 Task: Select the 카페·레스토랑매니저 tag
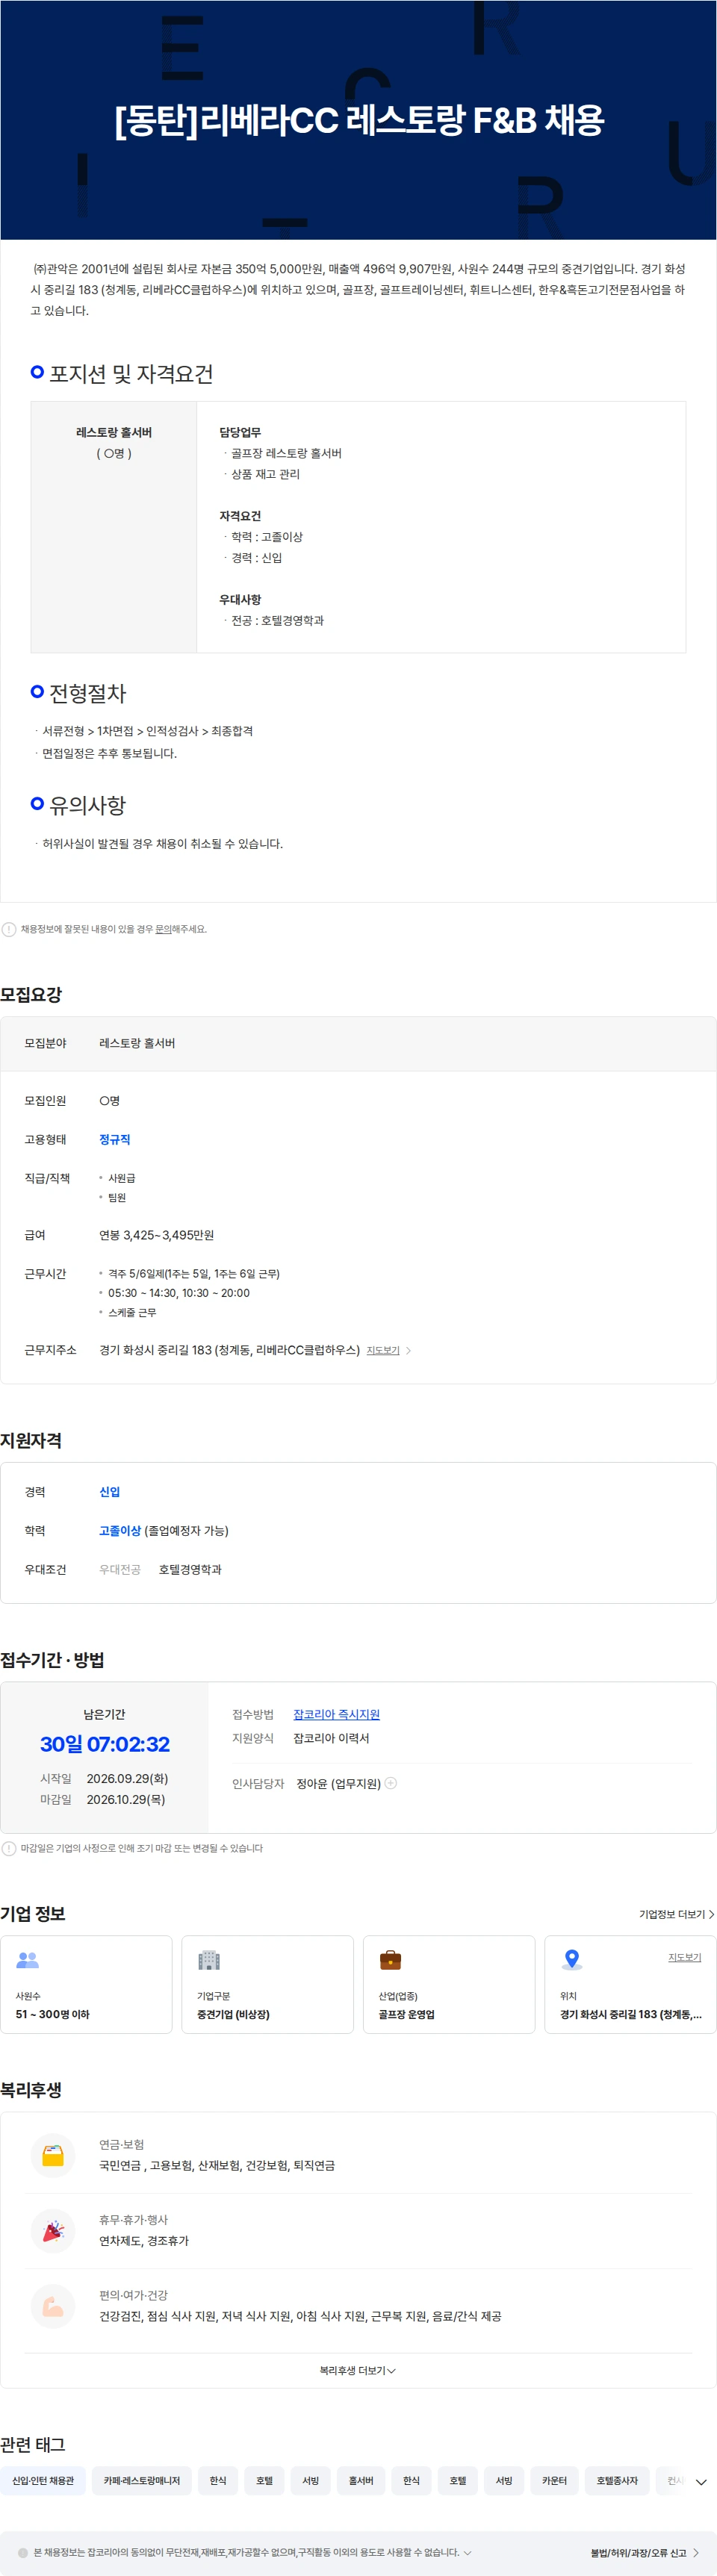142,2481
